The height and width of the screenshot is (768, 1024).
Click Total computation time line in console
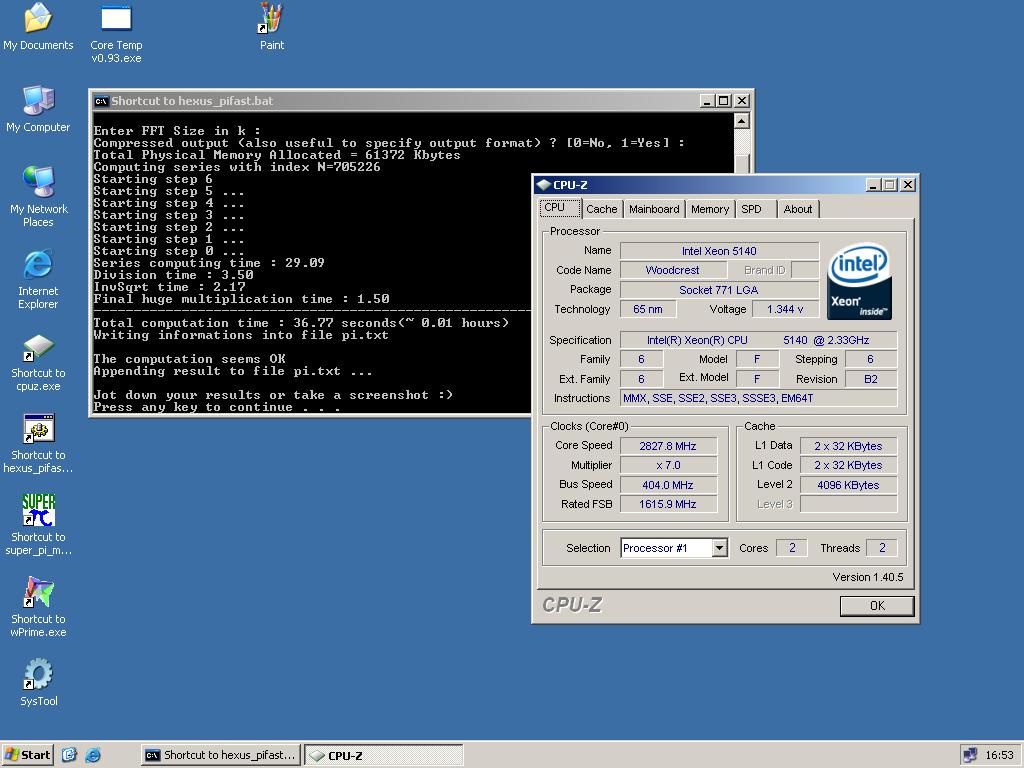pos(301,323)
